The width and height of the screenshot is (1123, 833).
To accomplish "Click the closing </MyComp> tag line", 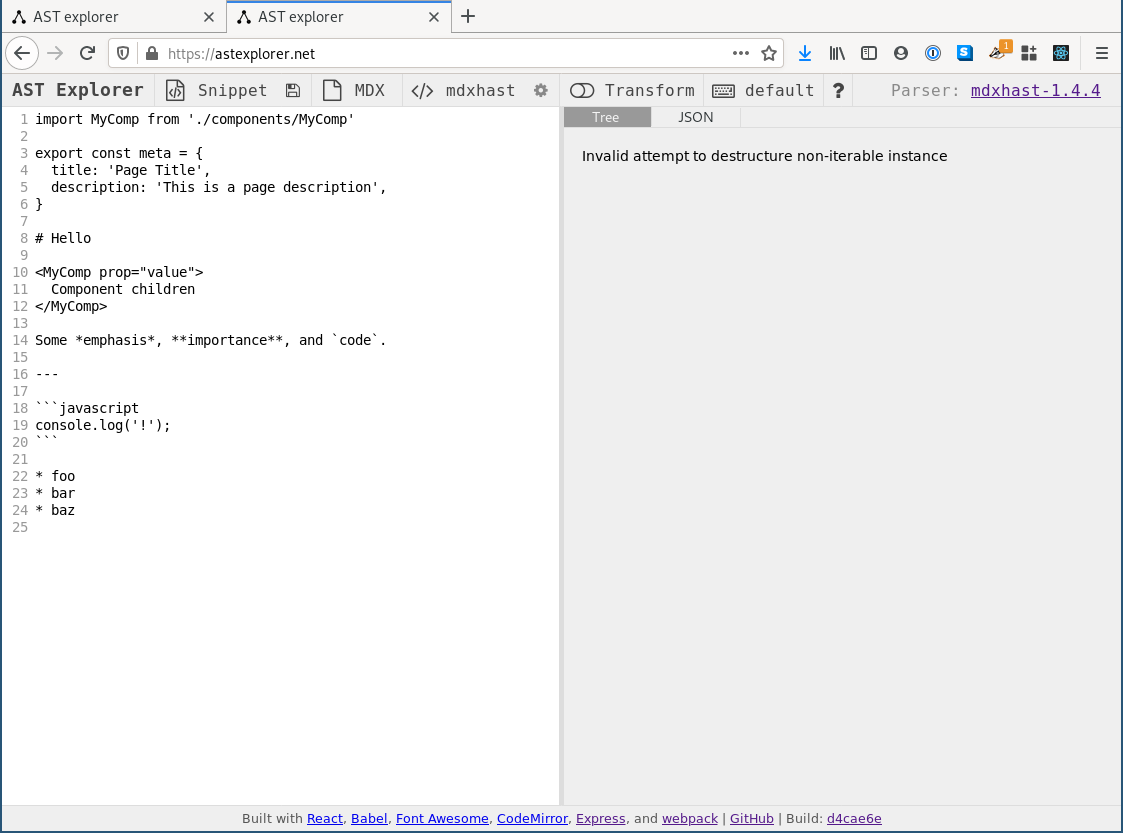I will click(71, 307).
